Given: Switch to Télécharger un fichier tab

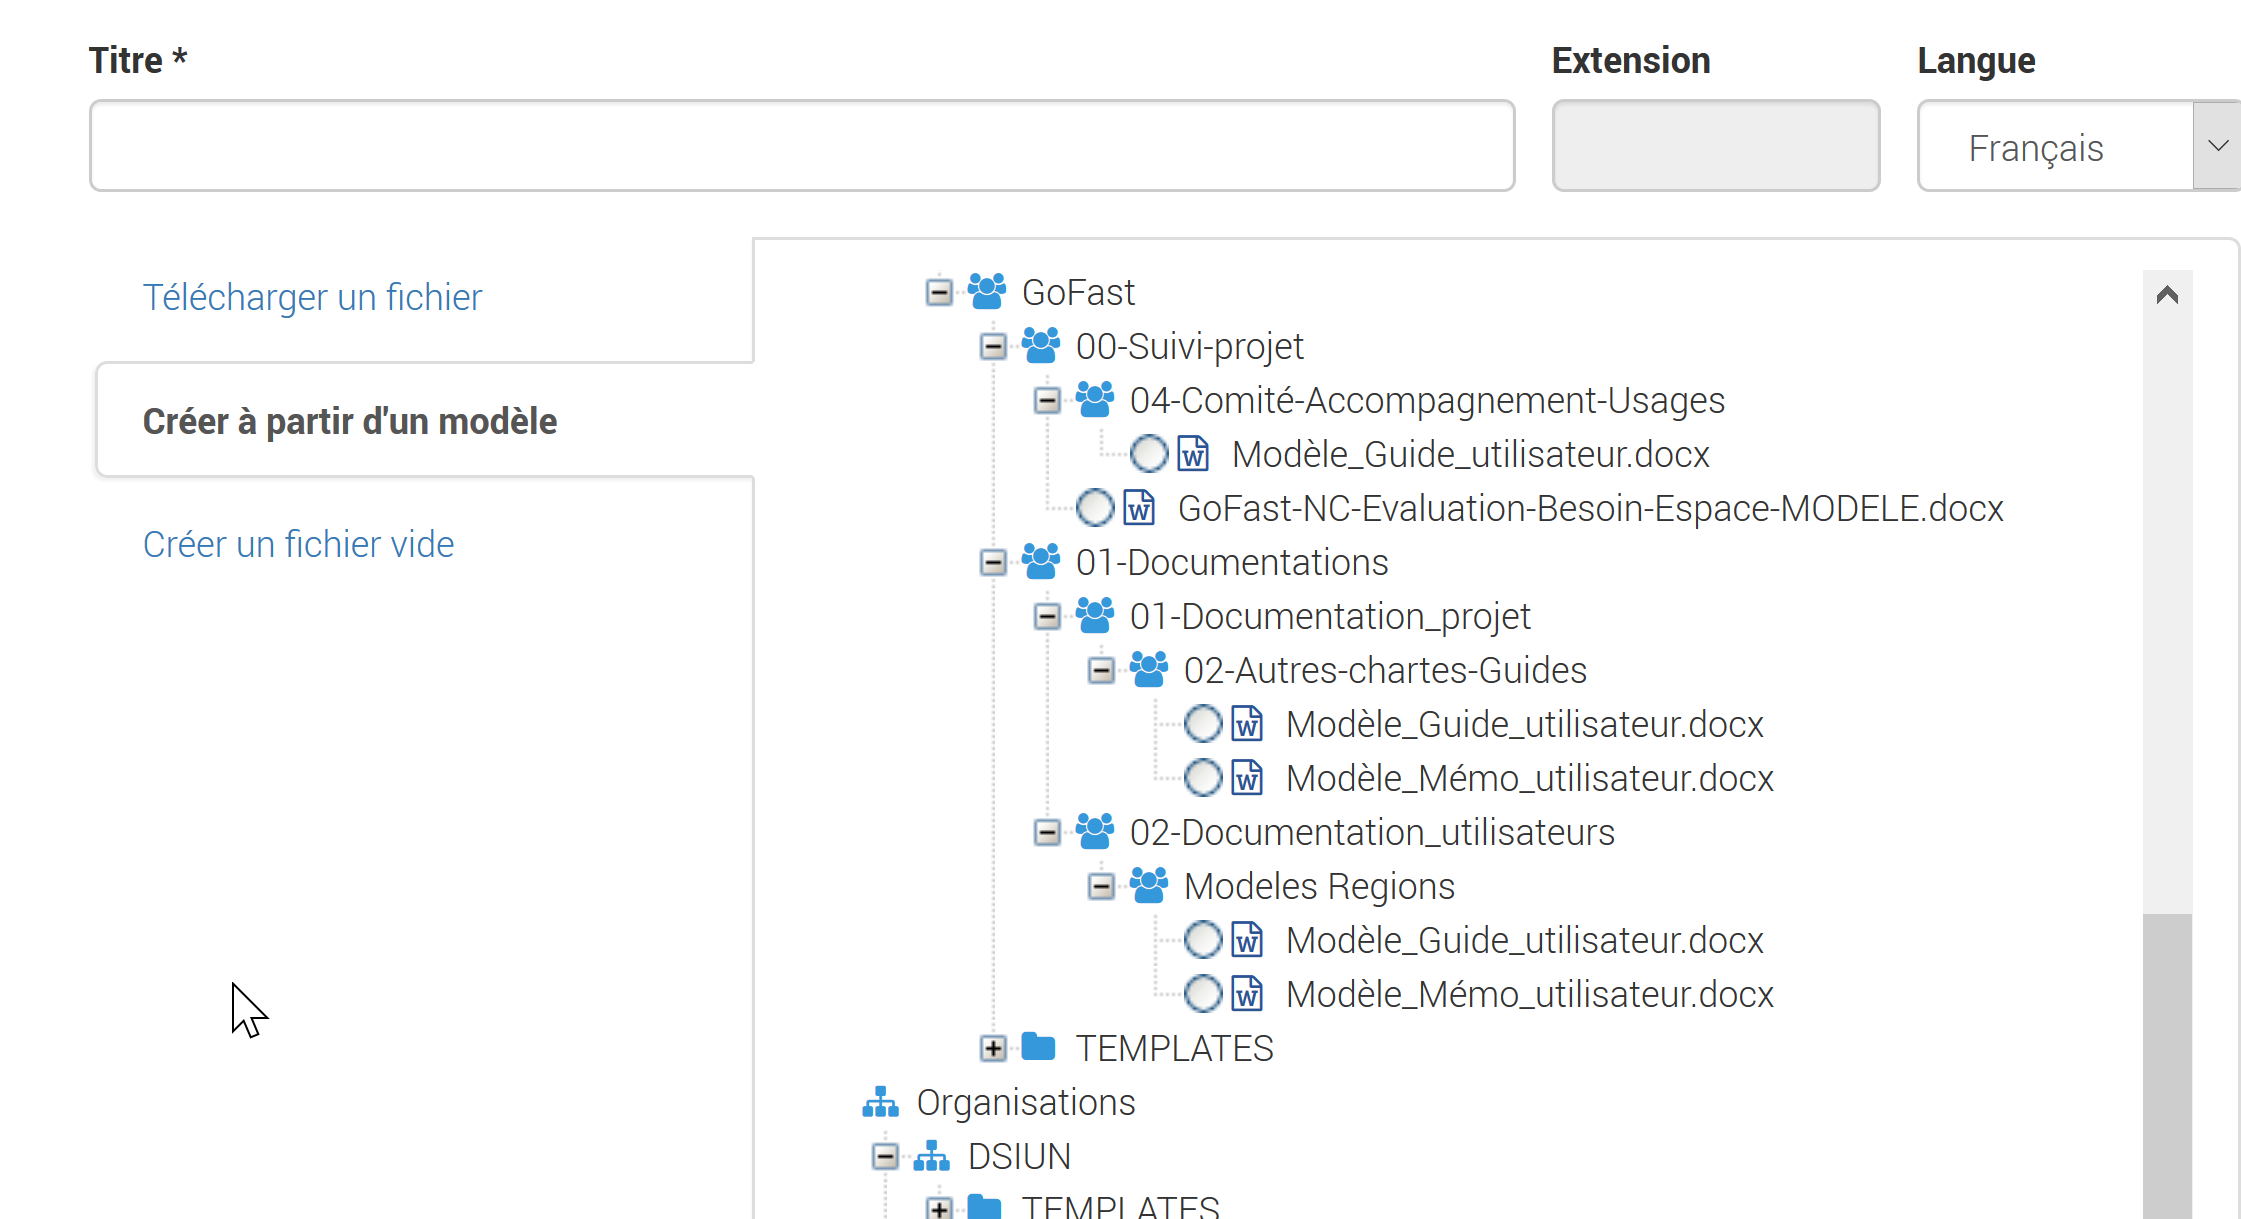Looking at the screenshot, I should pyautogui.click(x=312, y=297).
